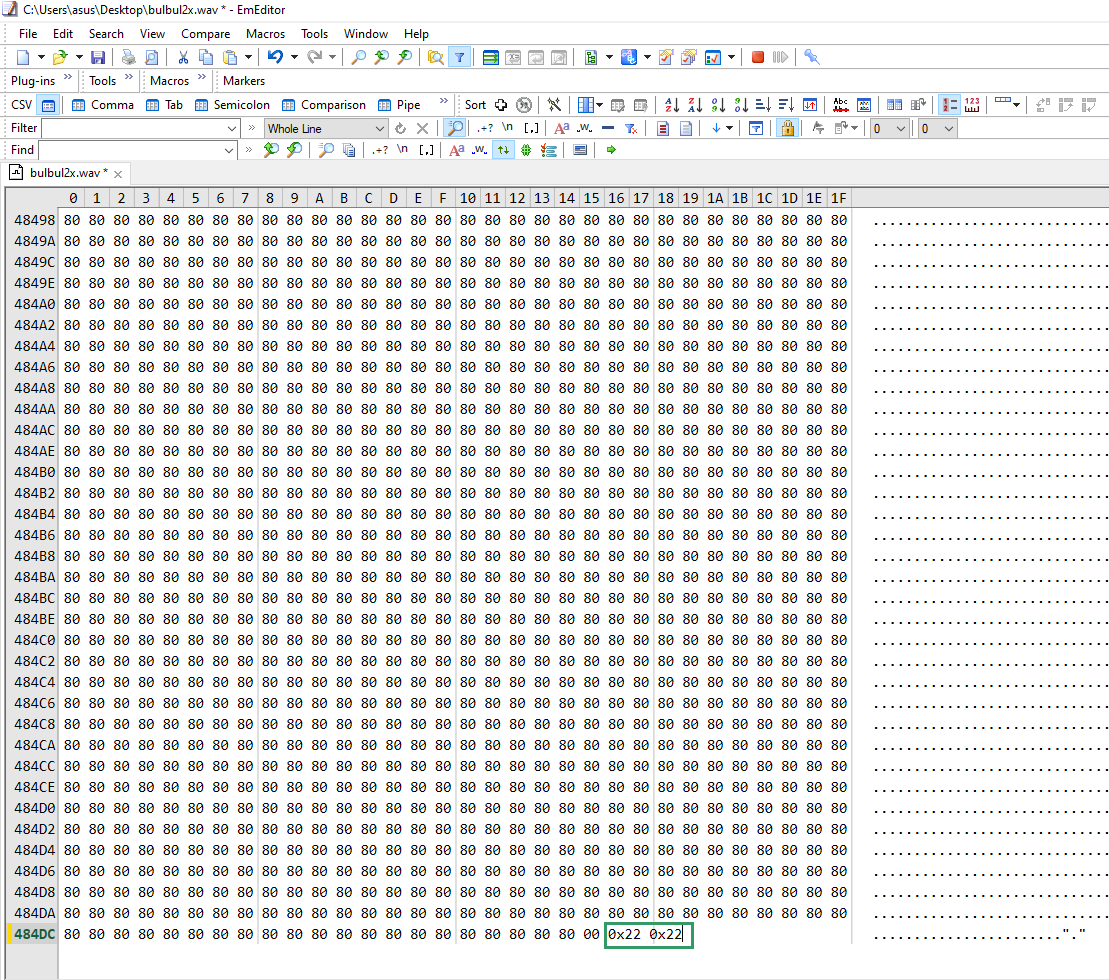The image size is (1109, 980).
Task: Click the Undo arrow icon
Action: tap(275, 57)
